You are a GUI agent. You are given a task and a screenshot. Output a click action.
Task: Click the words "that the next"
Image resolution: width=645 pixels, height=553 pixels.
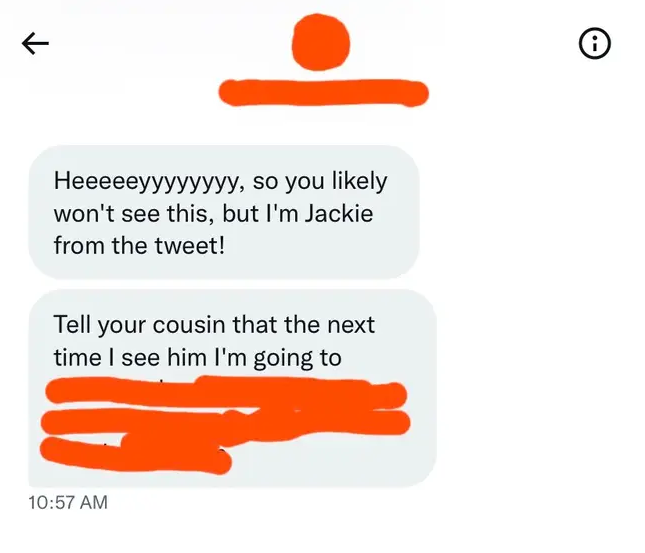coord(304,325)
